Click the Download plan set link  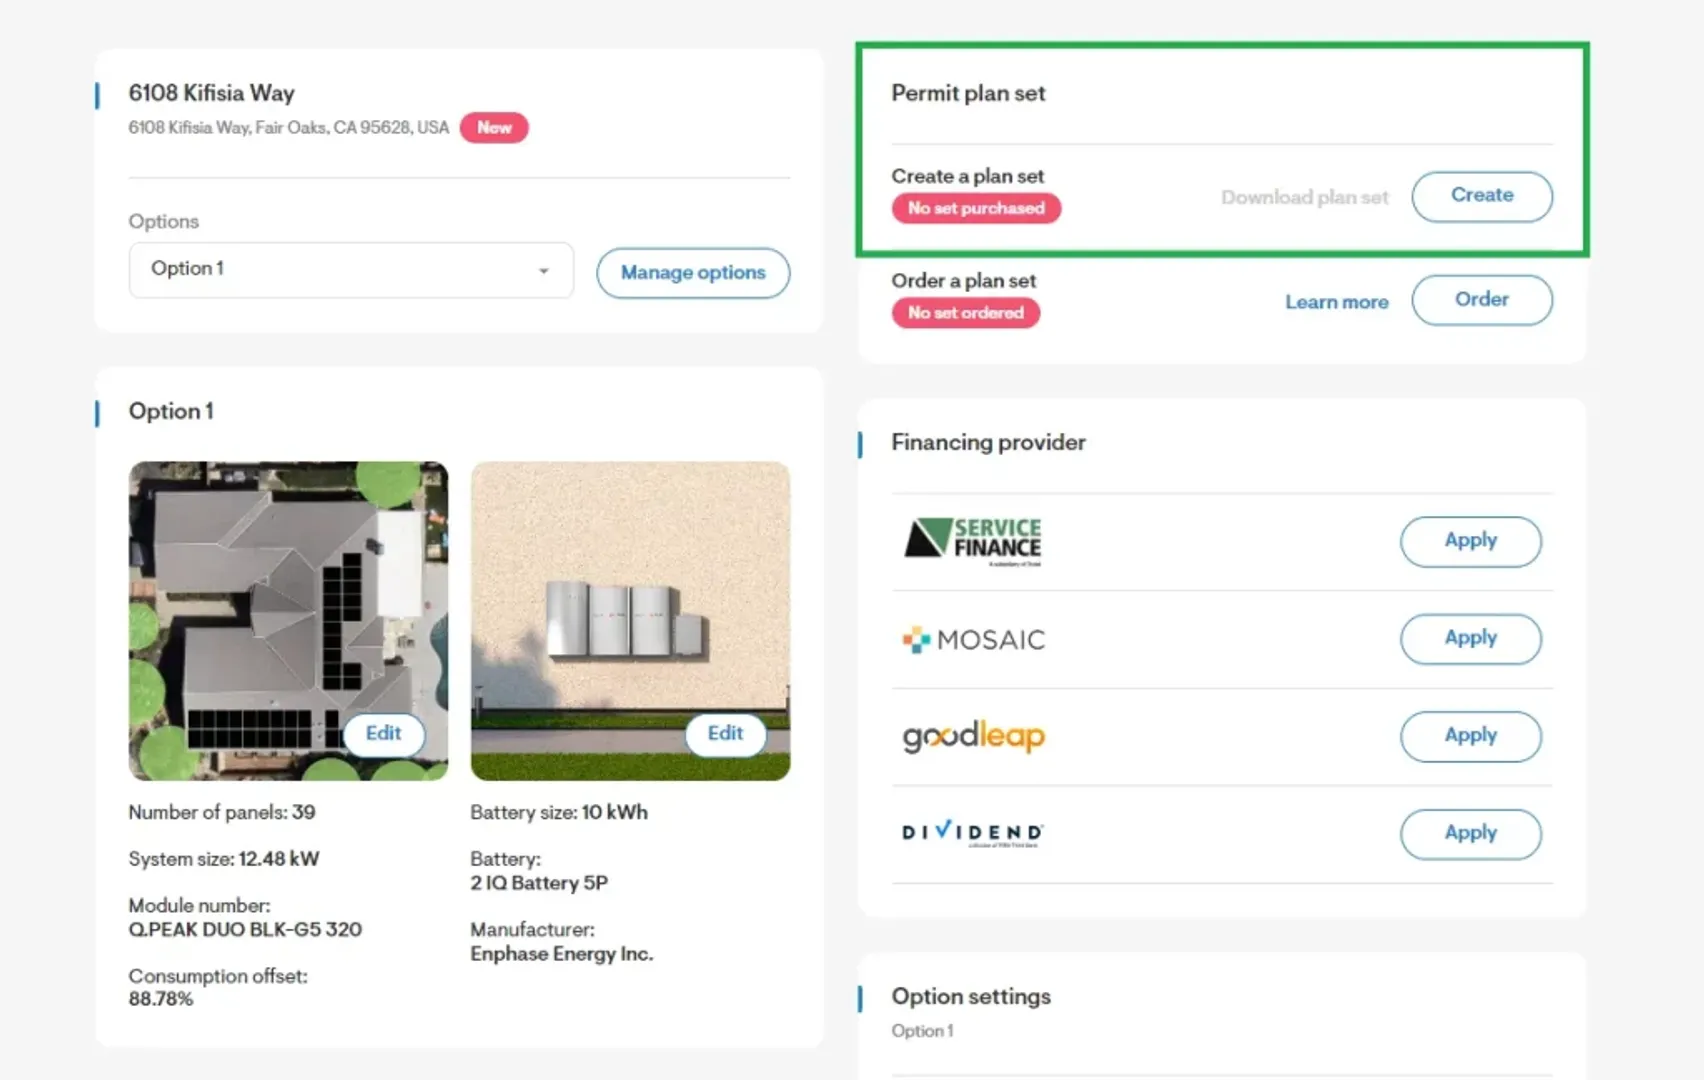[x=1304, y=197]
